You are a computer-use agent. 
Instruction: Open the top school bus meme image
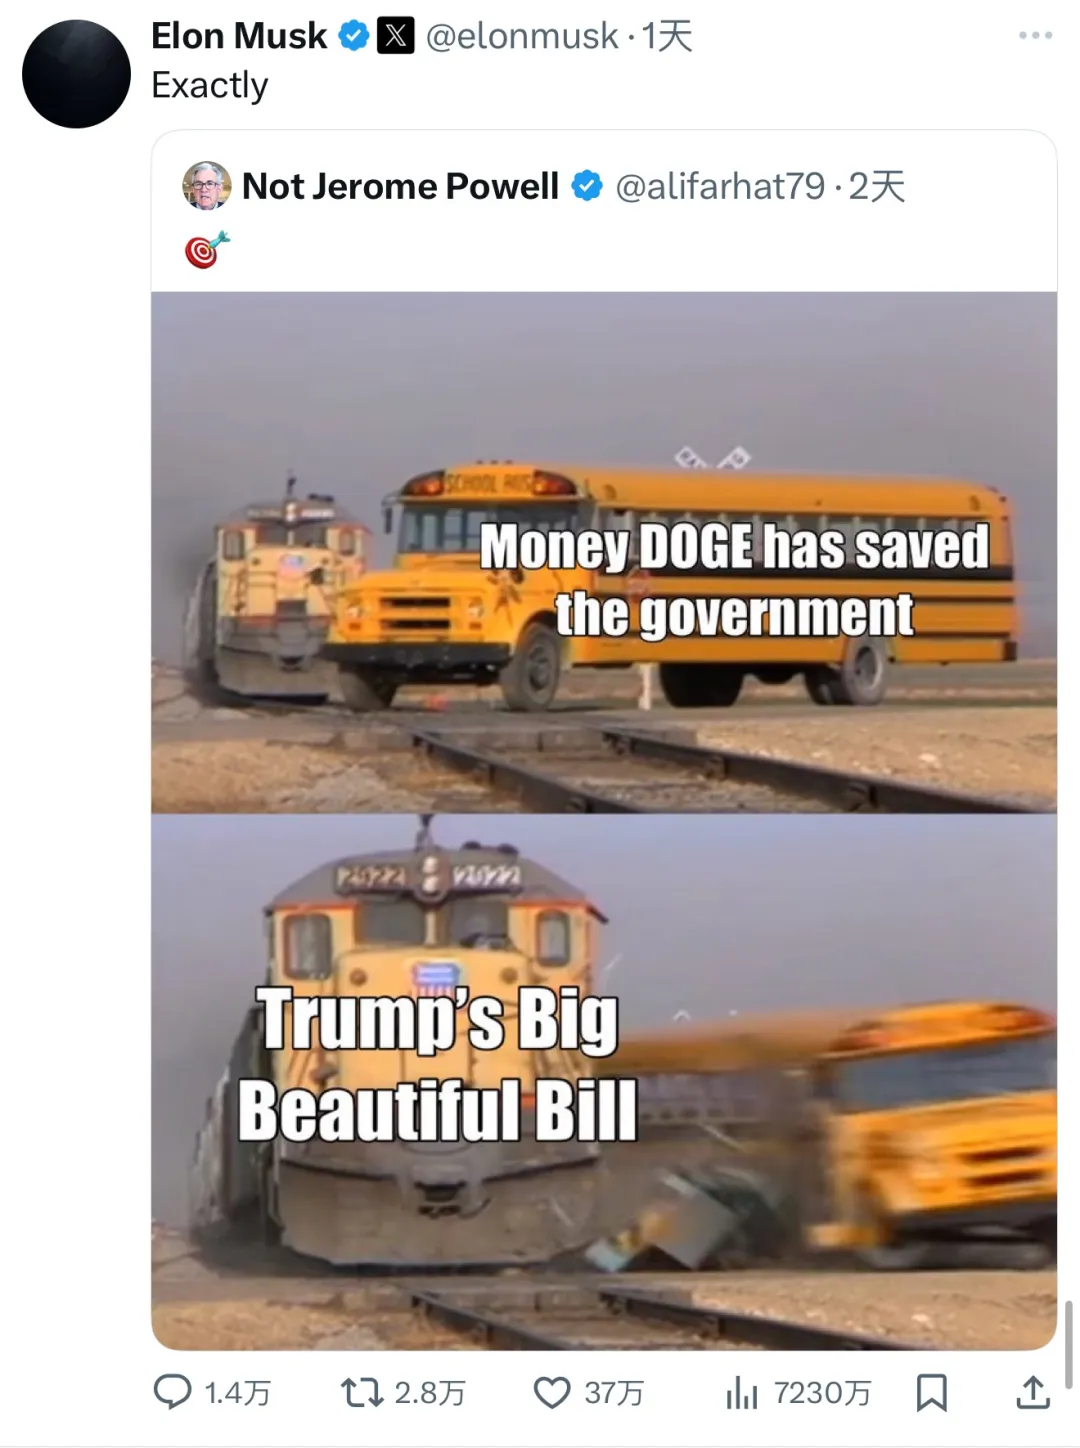[604, 551]
